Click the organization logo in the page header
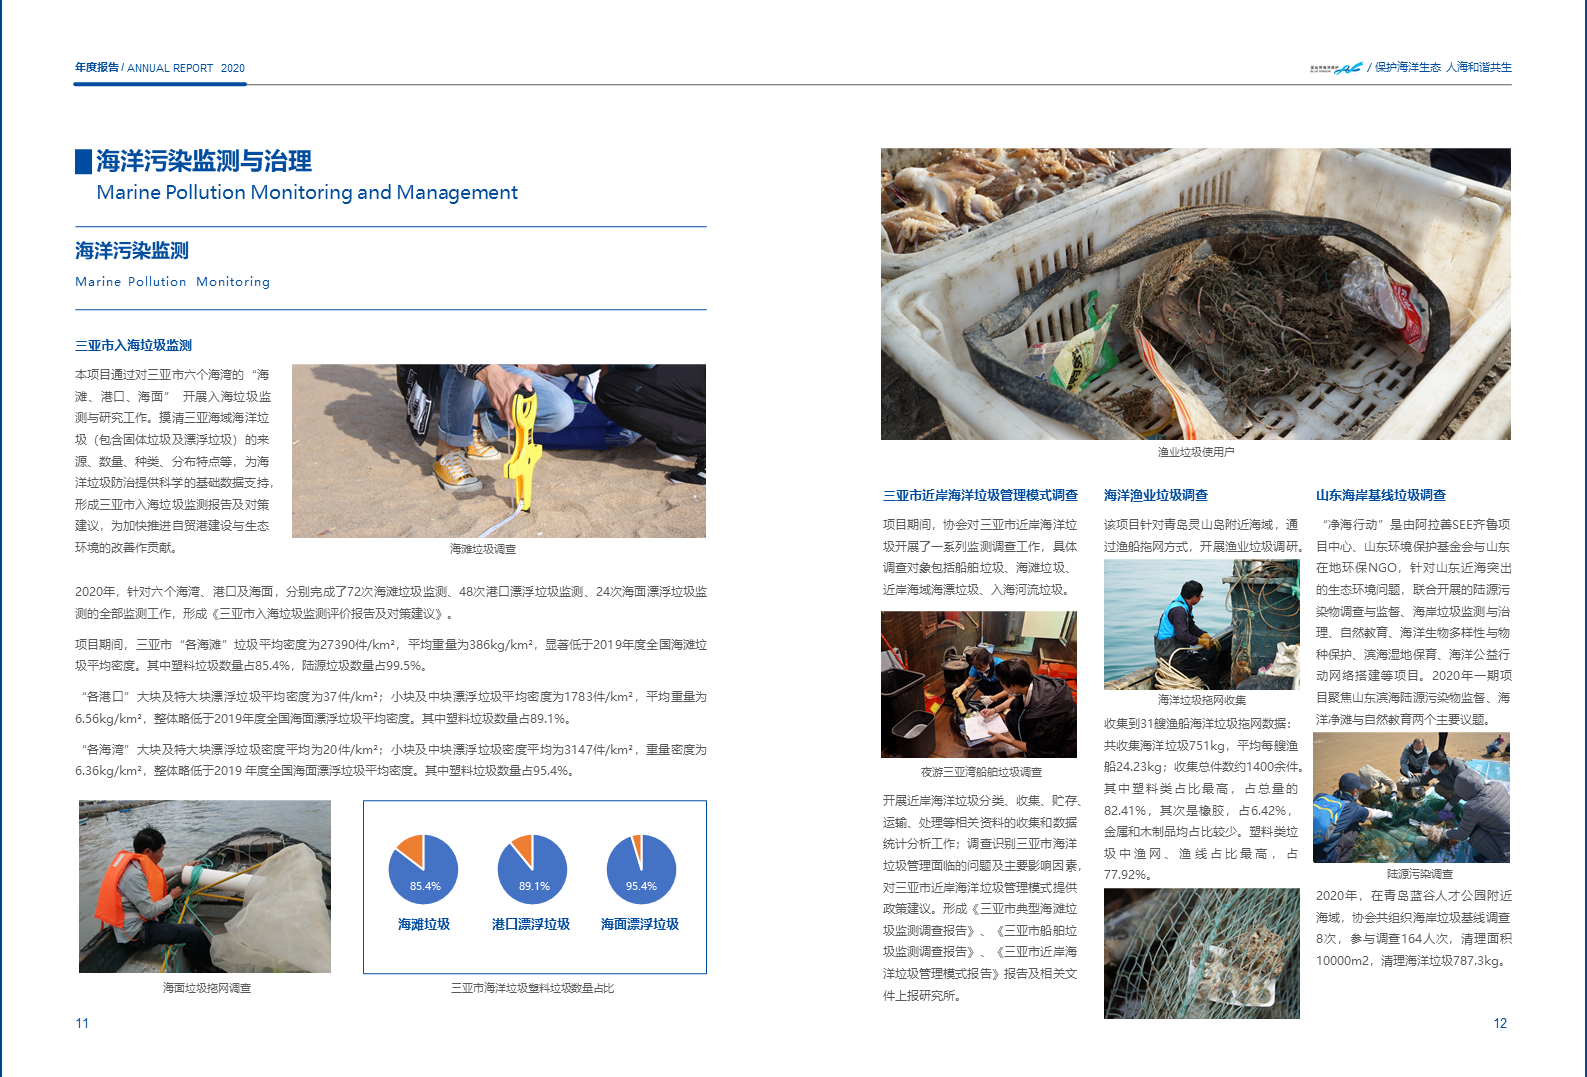The image size is (1587, 1077). point(1336,68)
